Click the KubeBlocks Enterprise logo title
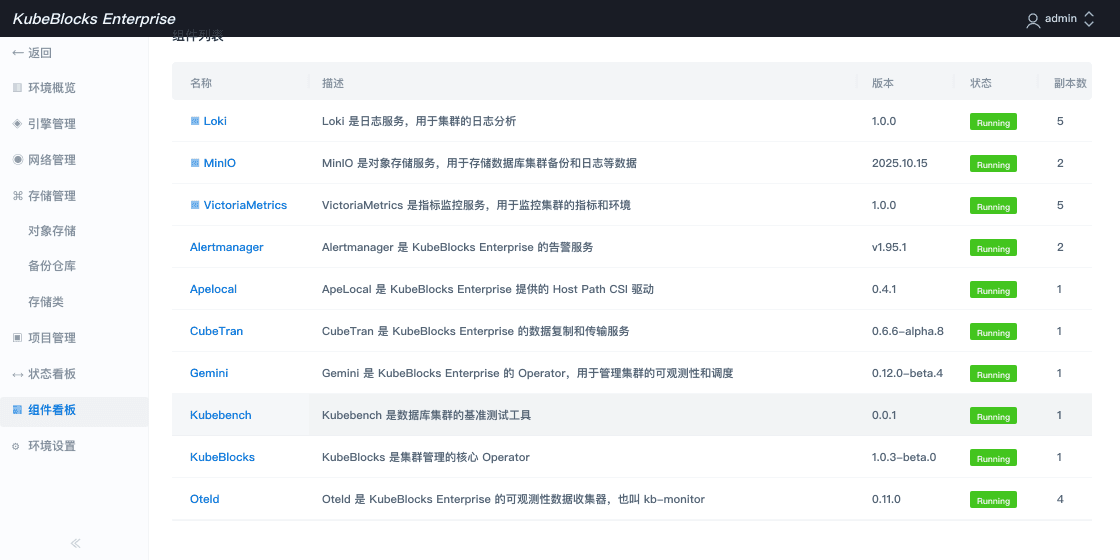This screenshot has height=560, width=1120. point(94,19)
